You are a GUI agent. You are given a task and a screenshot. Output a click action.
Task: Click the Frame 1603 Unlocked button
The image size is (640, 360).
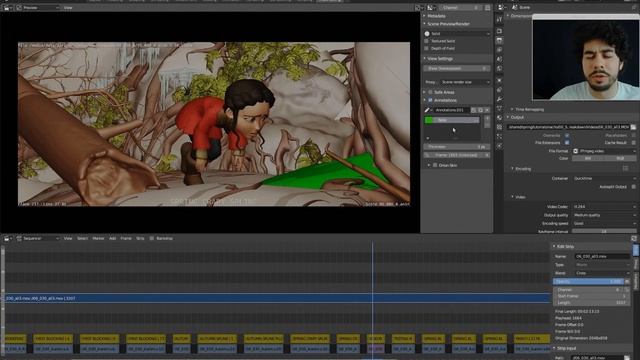pos(454,155)
